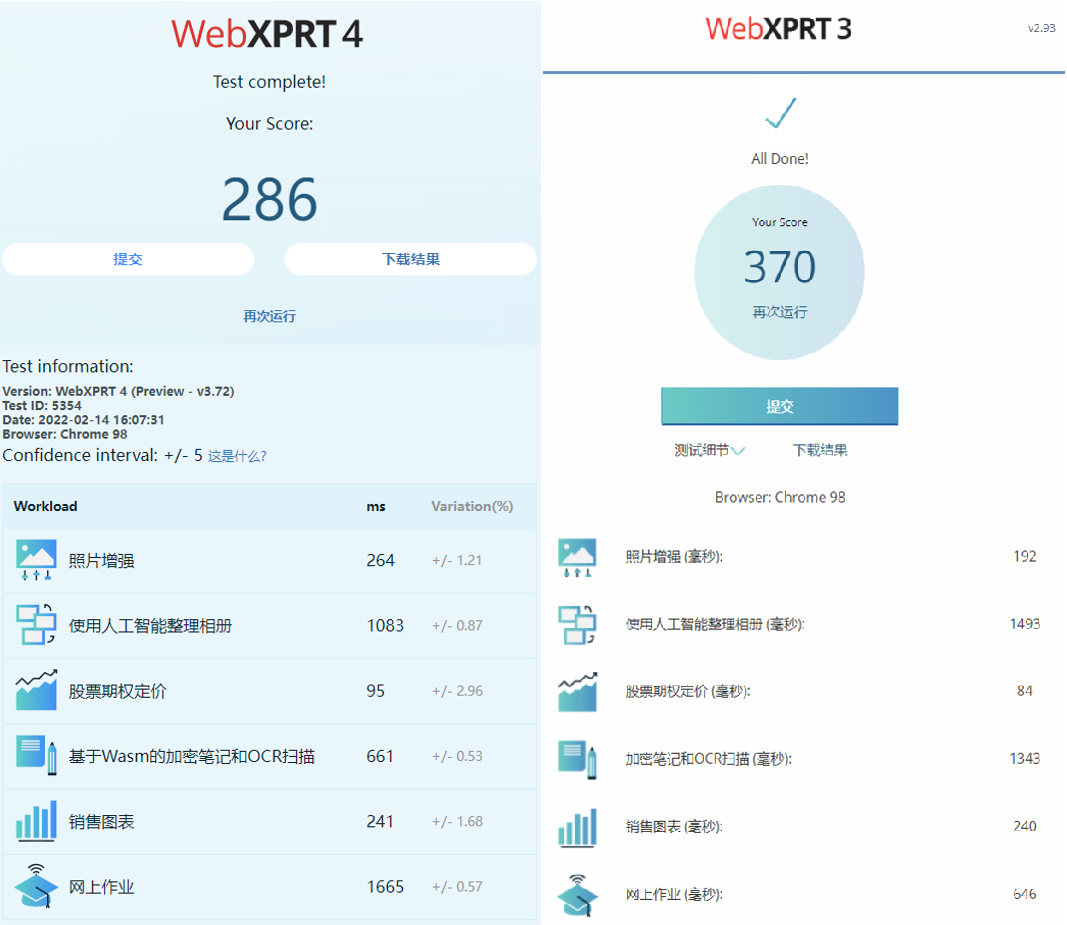Click the +/- 2.96 variation value
The width and height of the screenshot is (1067, 925).
[457, 691]
